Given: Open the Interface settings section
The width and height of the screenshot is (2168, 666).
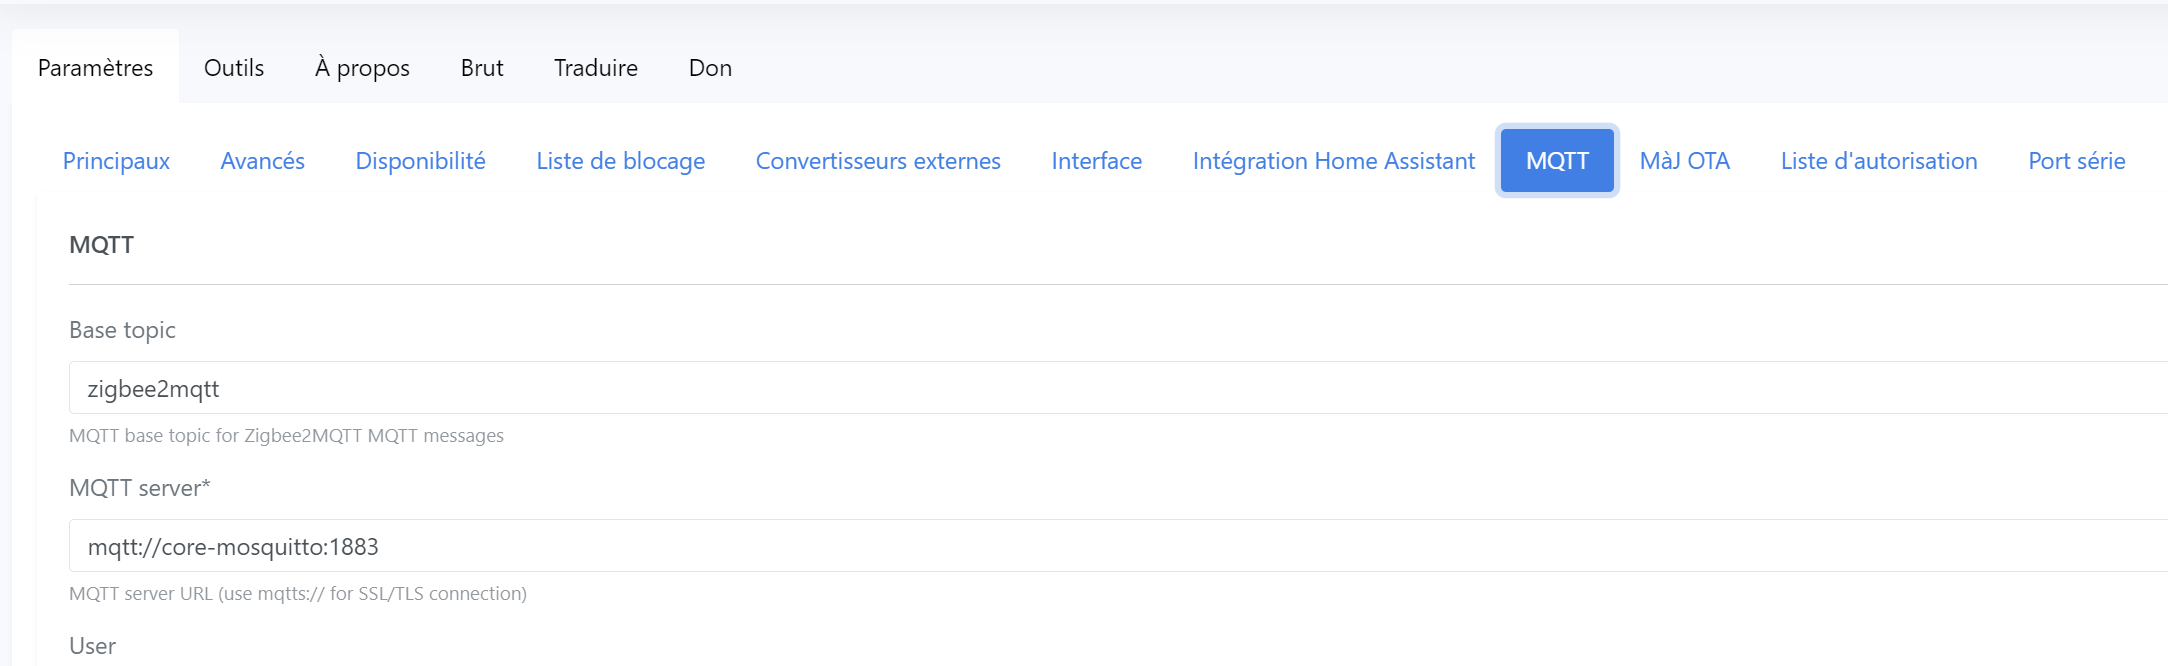Looking at the screenshot, I should click(x=1096, y=161).
